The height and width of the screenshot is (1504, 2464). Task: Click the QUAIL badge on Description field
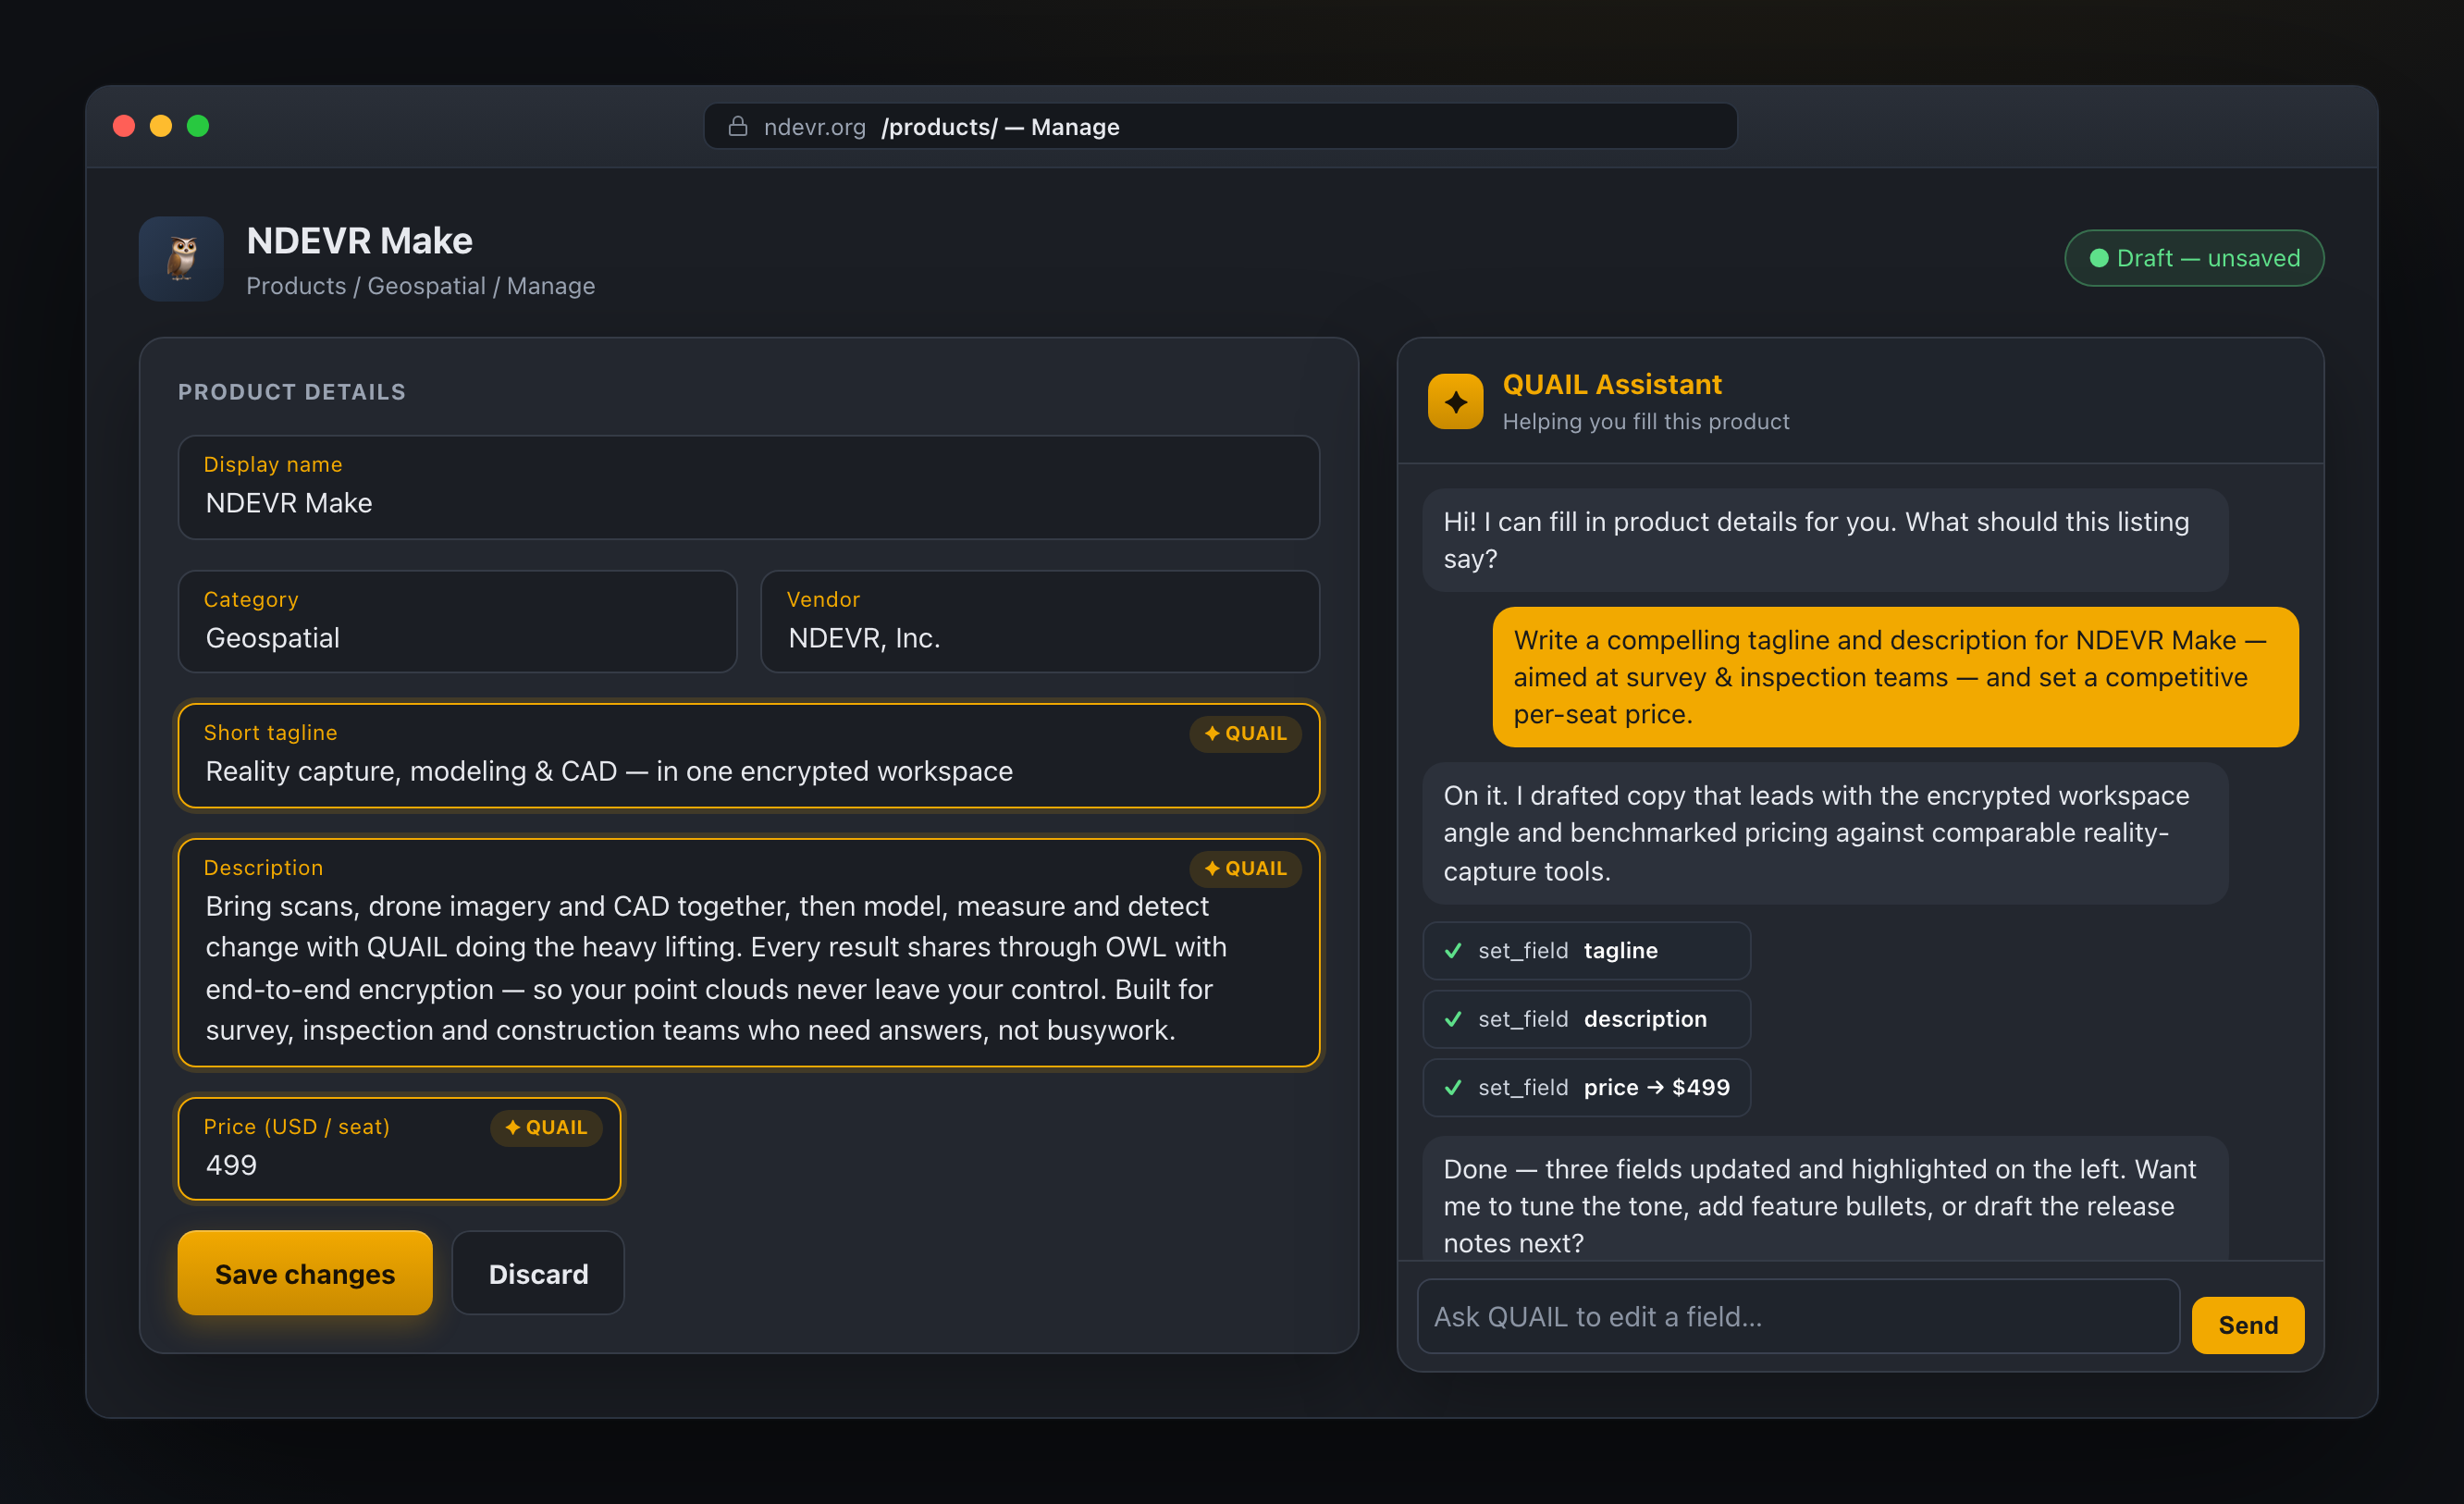tap(1245, 868)
